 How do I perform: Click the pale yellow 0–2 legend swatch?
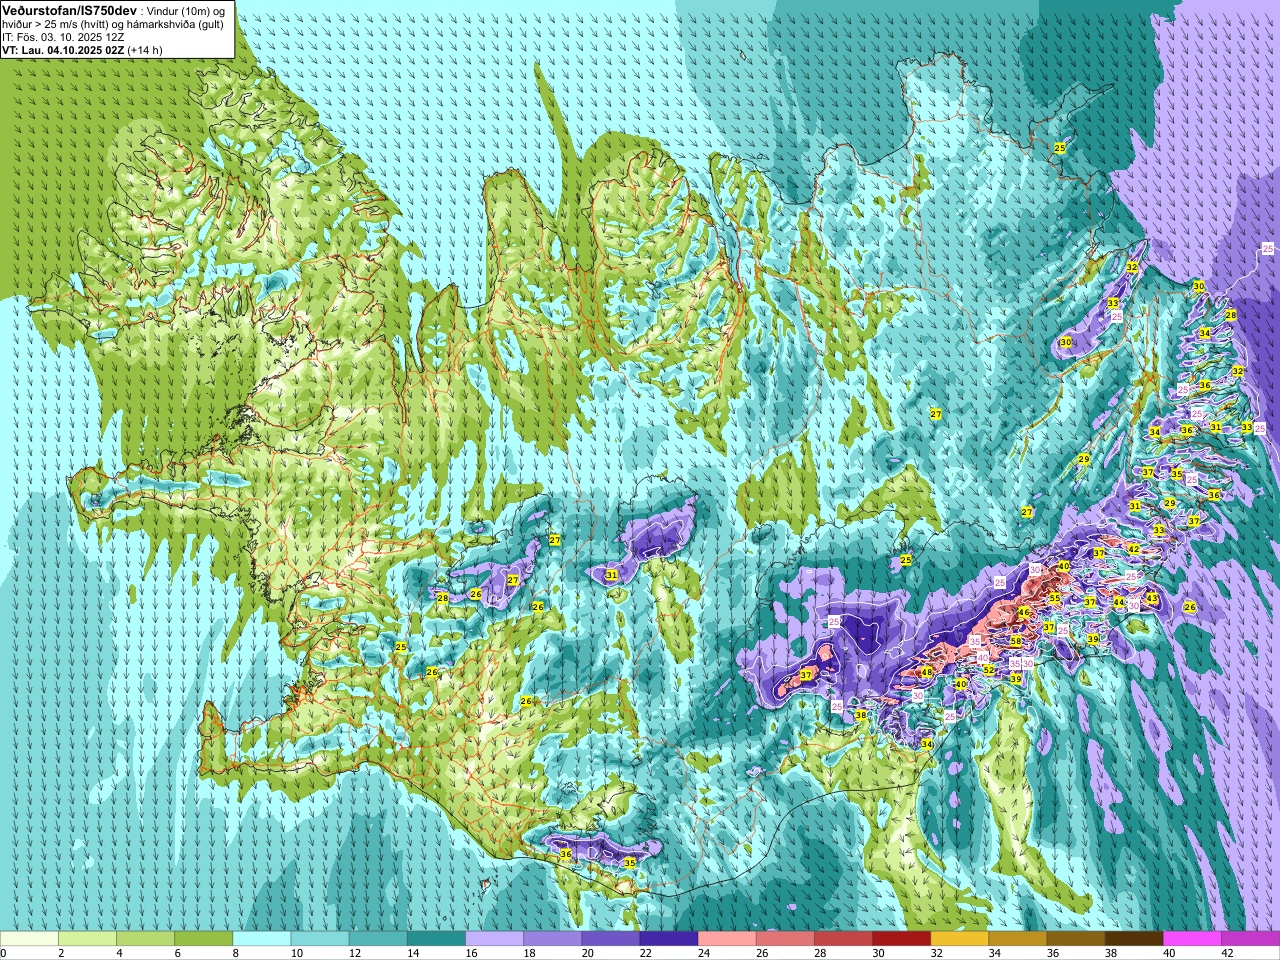[30, 939]
